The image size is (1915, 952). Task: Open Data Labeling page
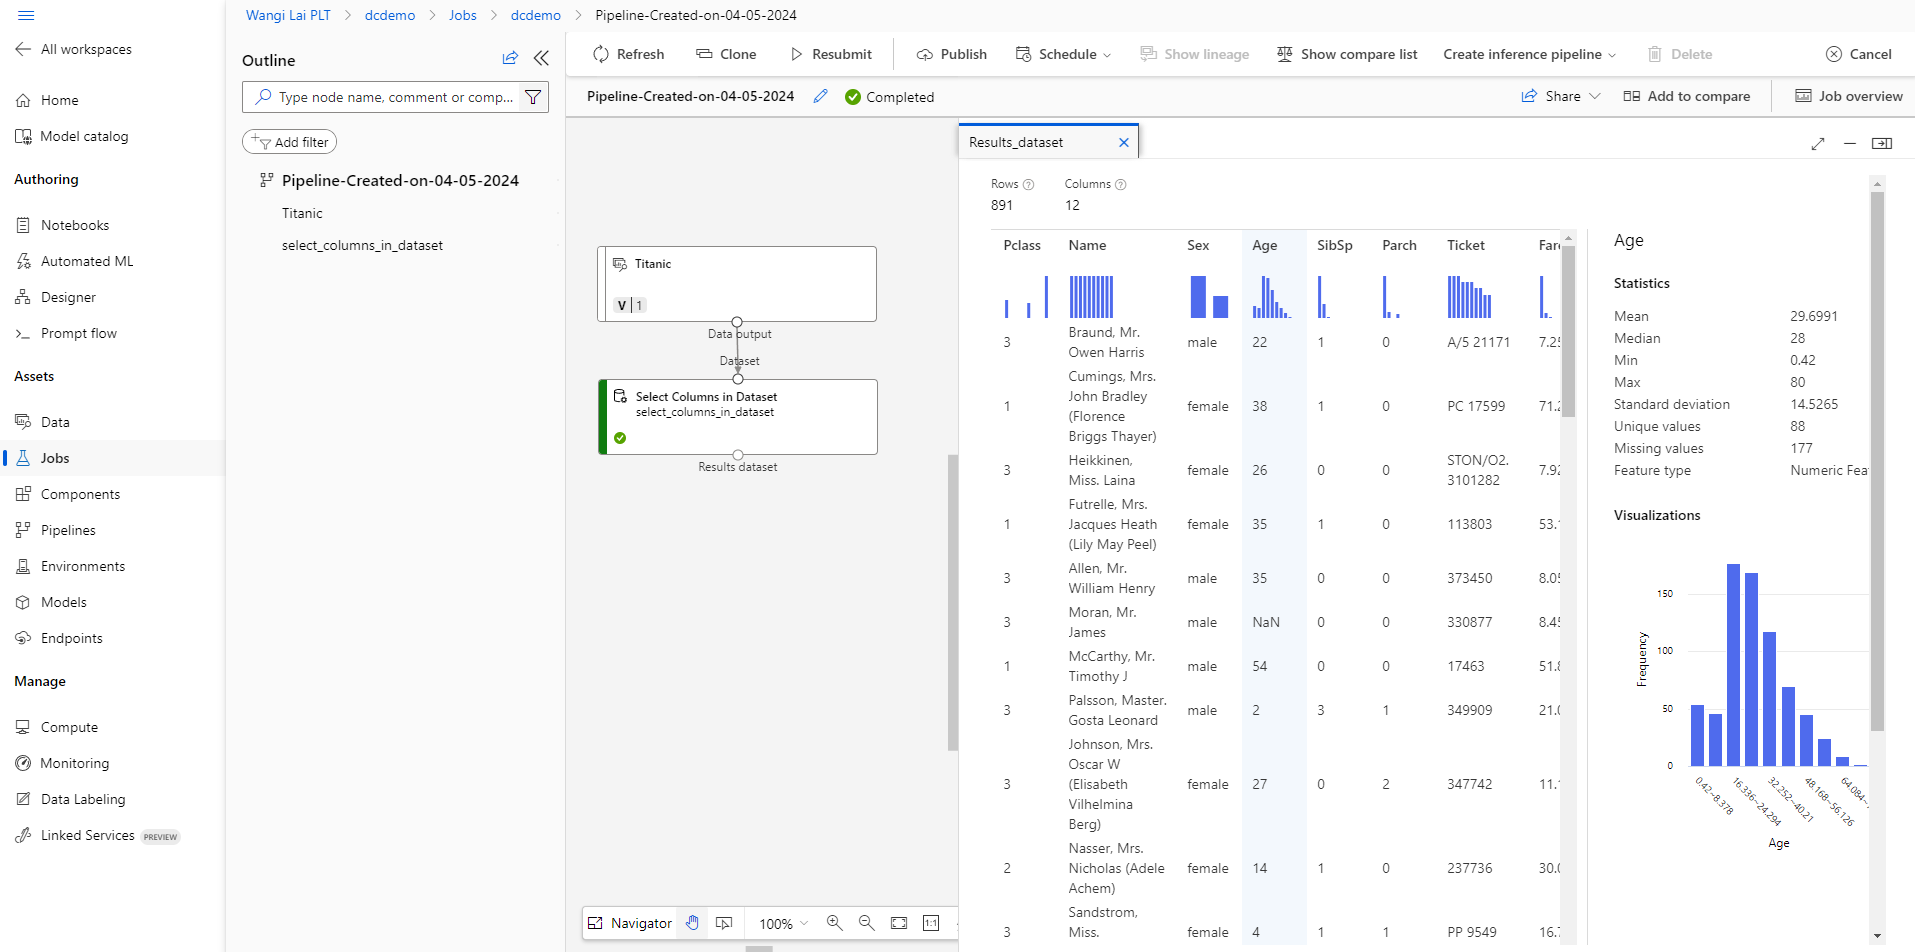tap(71, 799)
